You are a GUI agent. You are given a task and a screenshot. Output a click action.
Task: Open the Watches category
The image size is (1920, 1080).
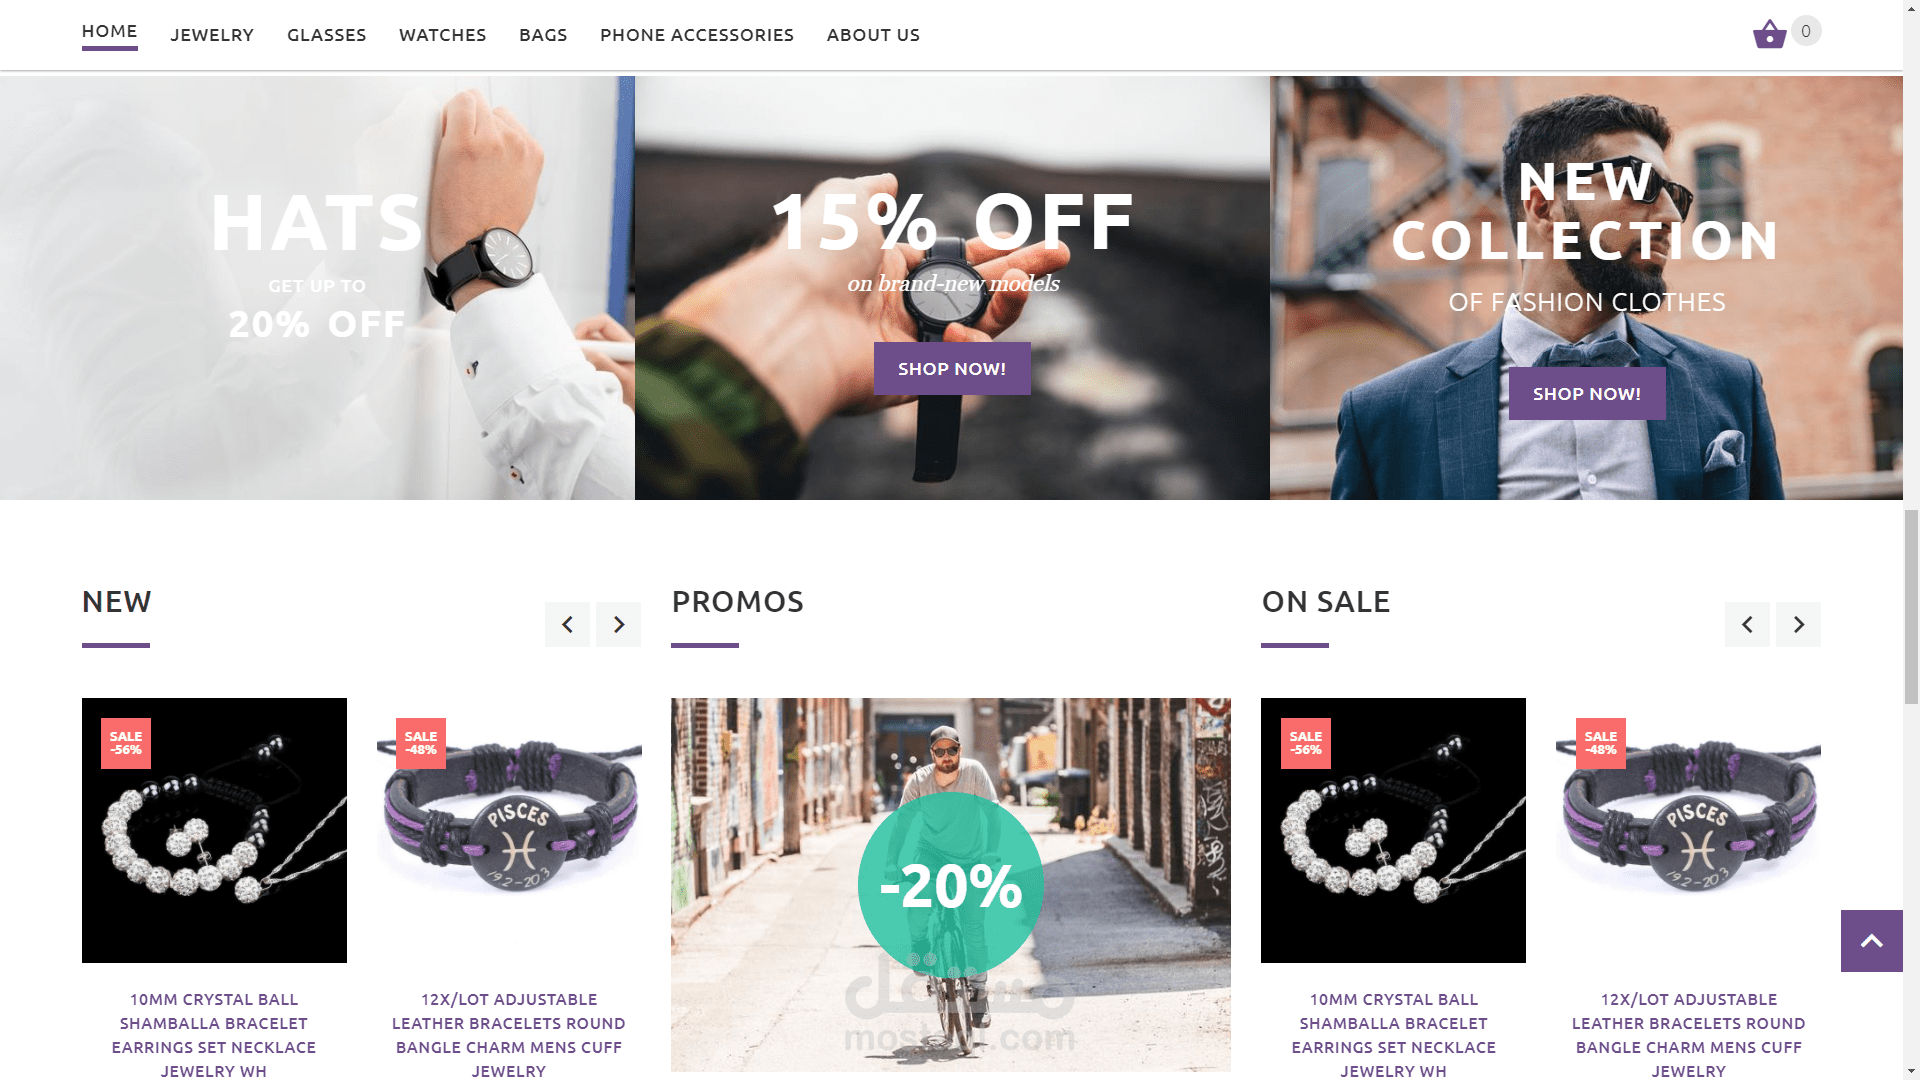(x=442, y=35)
